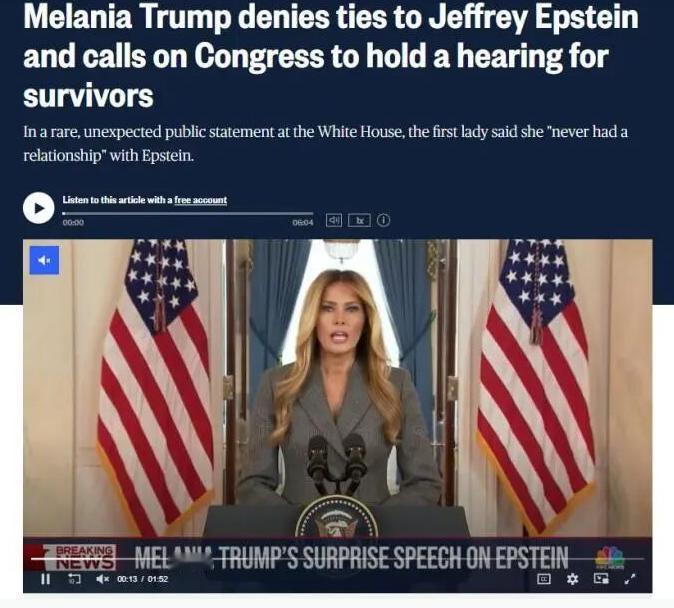Screen dimensions: 674x608
Task: Open the free account link
Action: (x=200, y=200)
